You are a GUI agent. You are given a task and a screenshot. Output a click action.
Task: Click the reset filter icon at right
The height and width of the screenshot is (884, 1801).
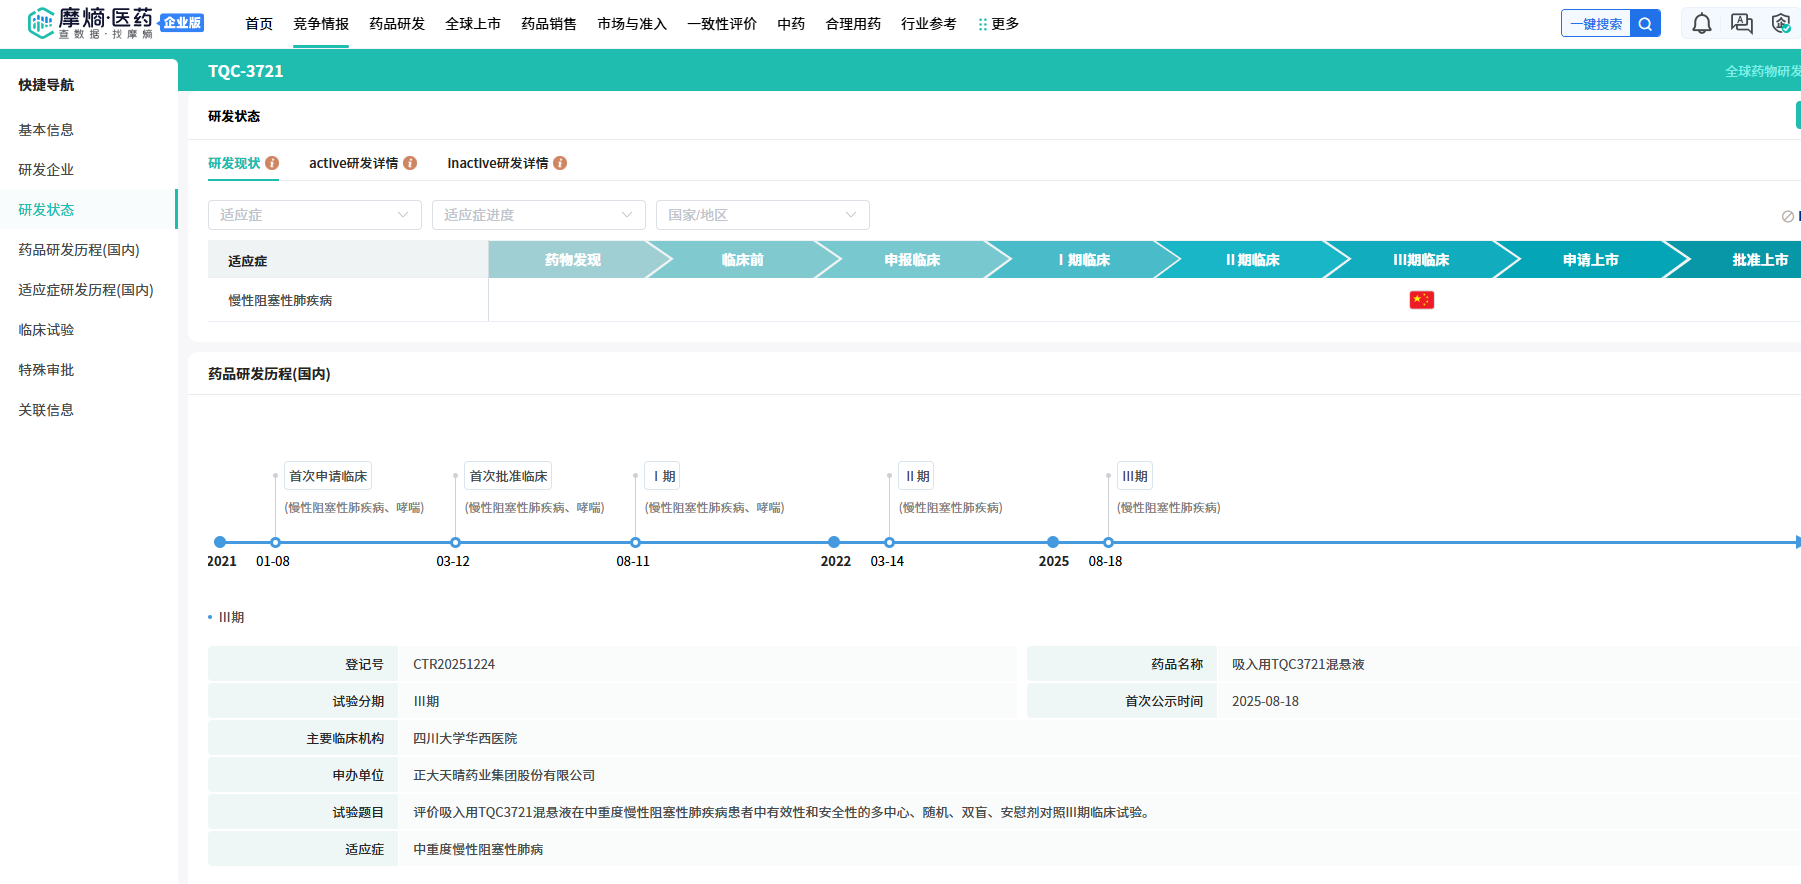1787,216
